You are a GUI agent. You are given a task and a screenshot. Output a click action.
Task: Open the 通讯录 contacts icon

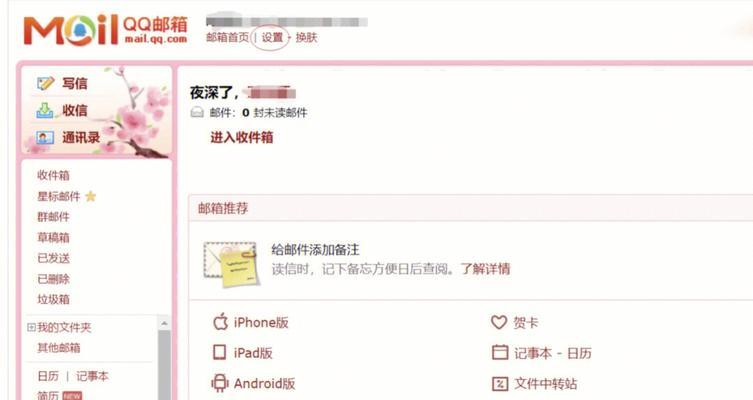click(x=45, y=138)
